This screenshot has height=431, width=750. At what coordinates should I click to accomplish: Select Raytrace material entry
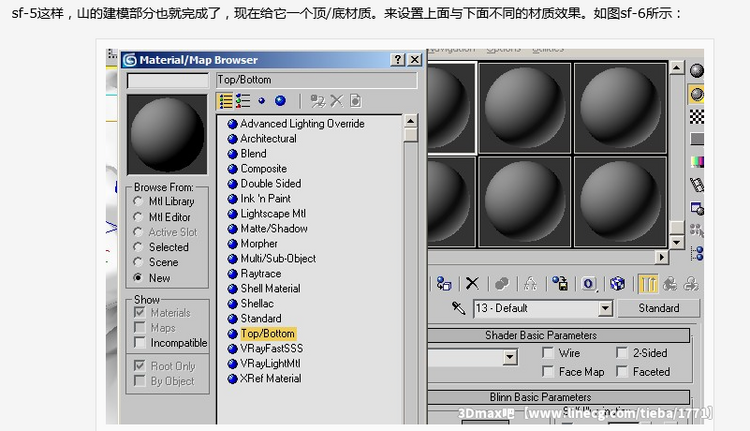coord(260,273)
